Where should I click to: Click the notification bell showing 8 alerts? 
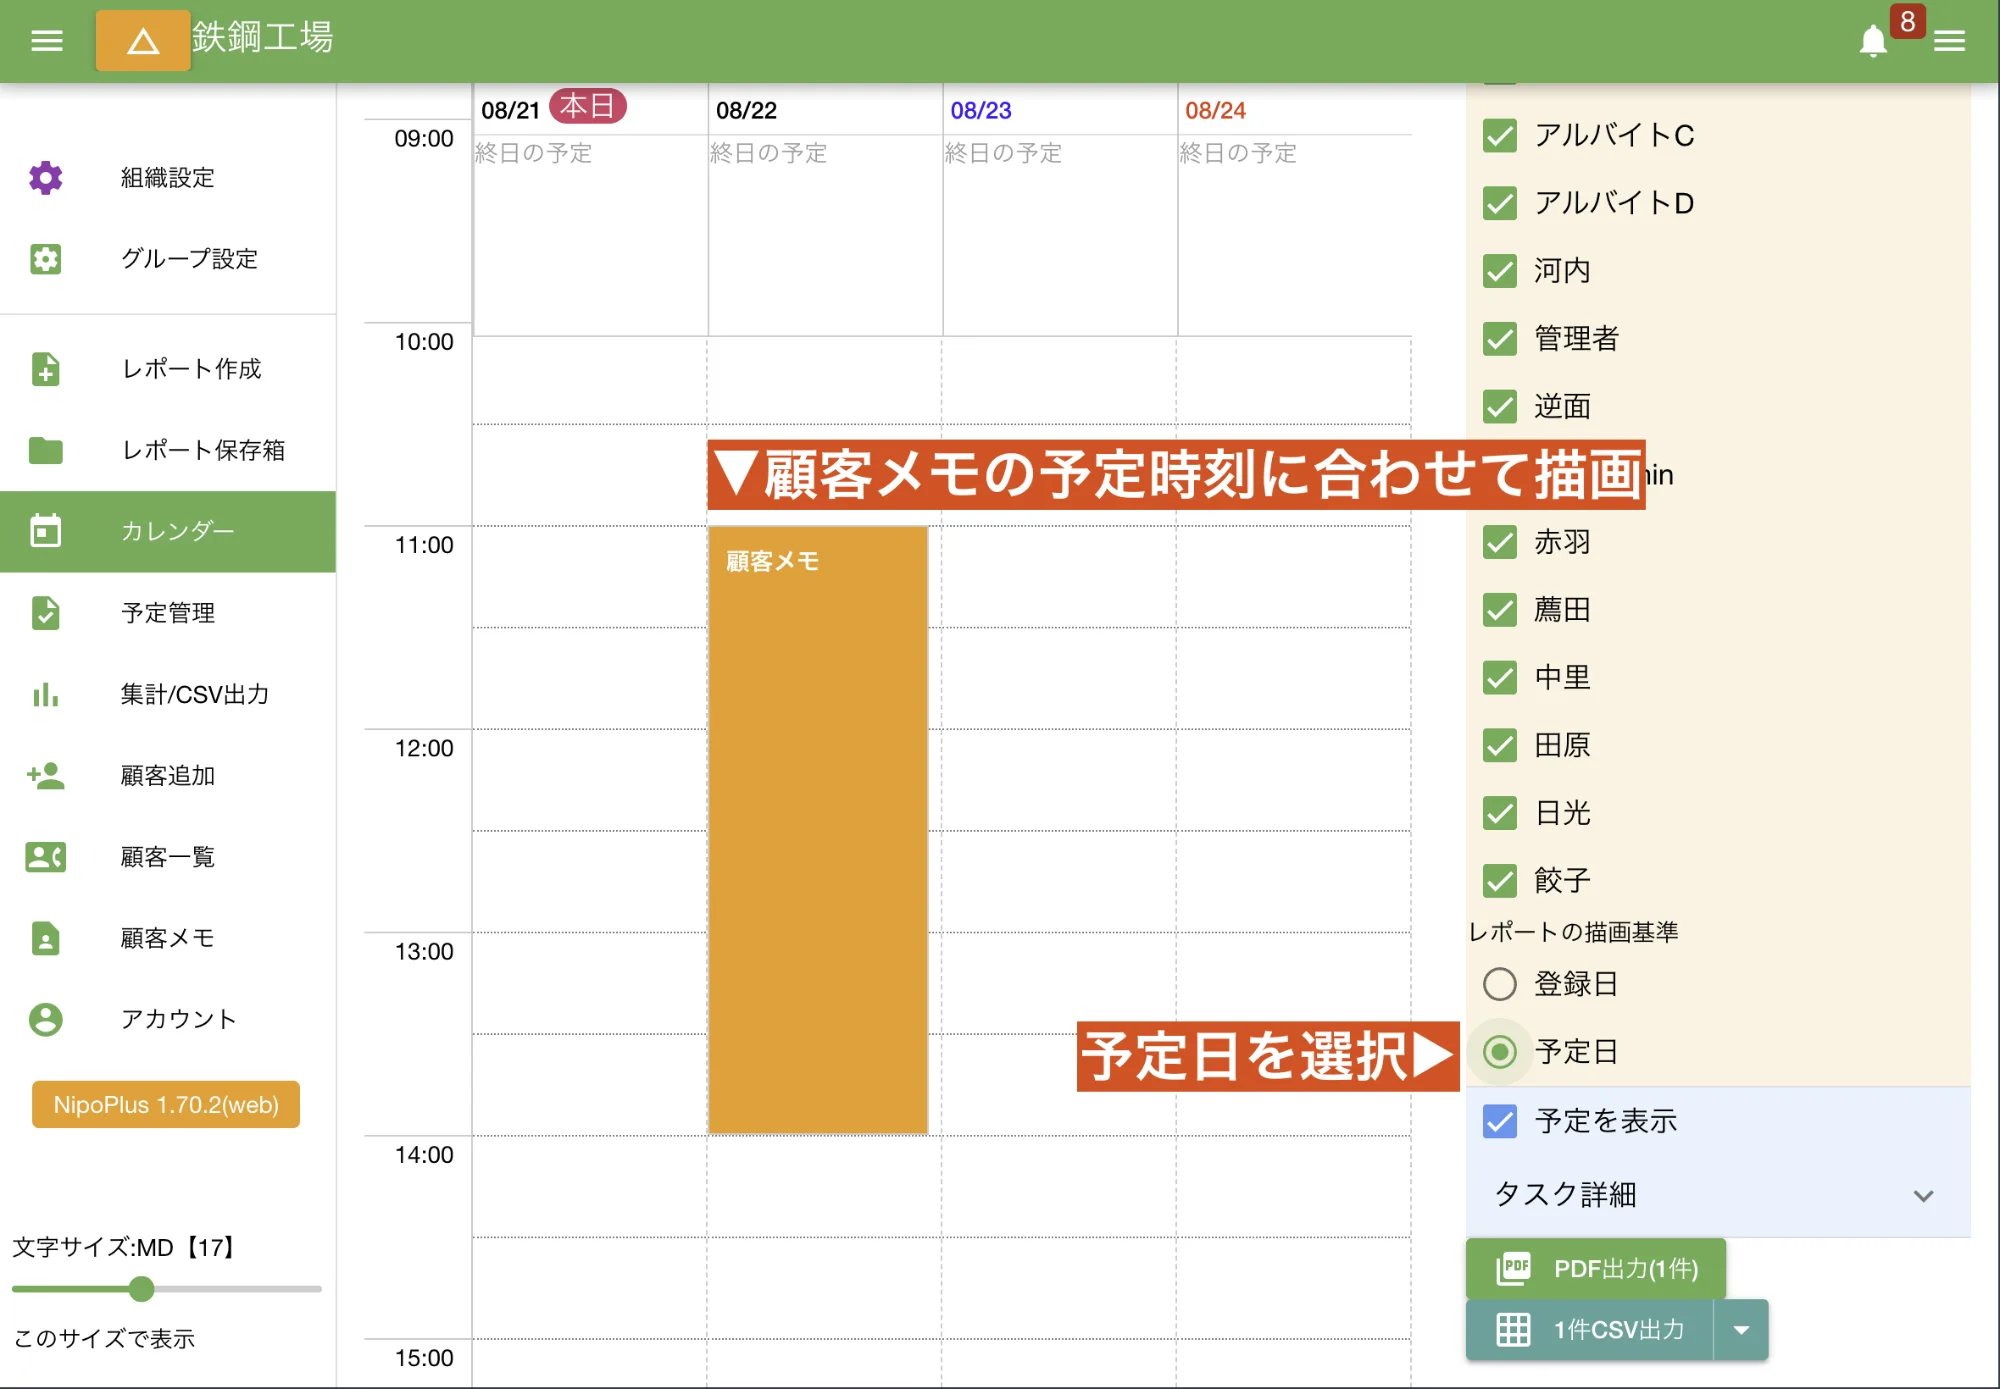tap(1873, 40)
